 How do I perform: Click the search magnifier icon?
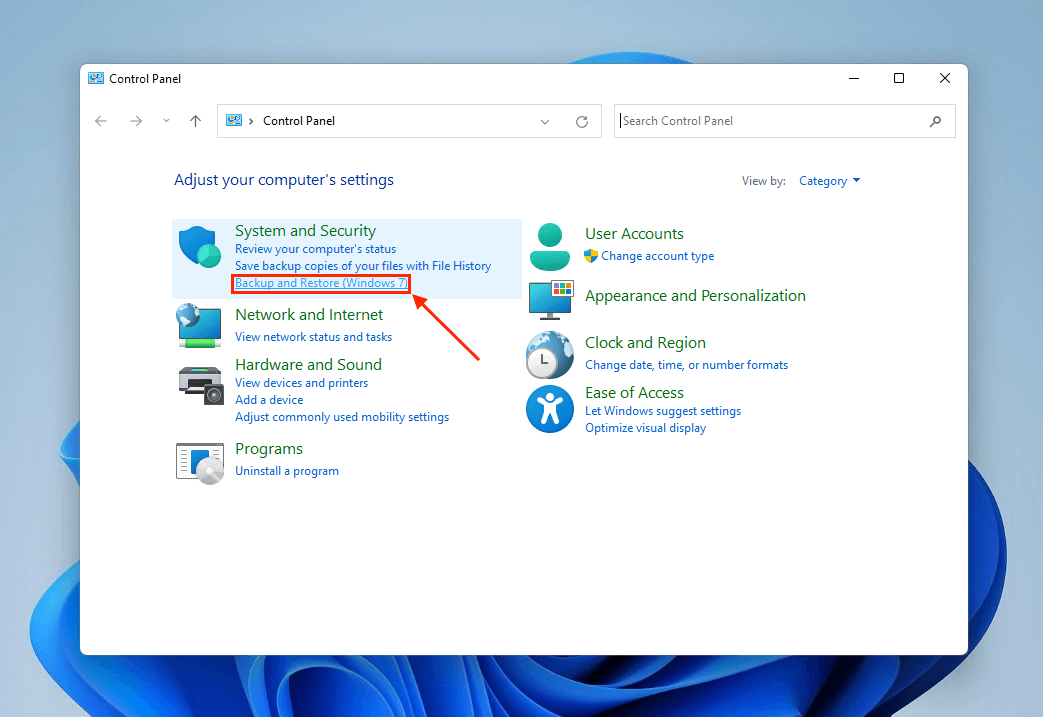pos(935,121)
